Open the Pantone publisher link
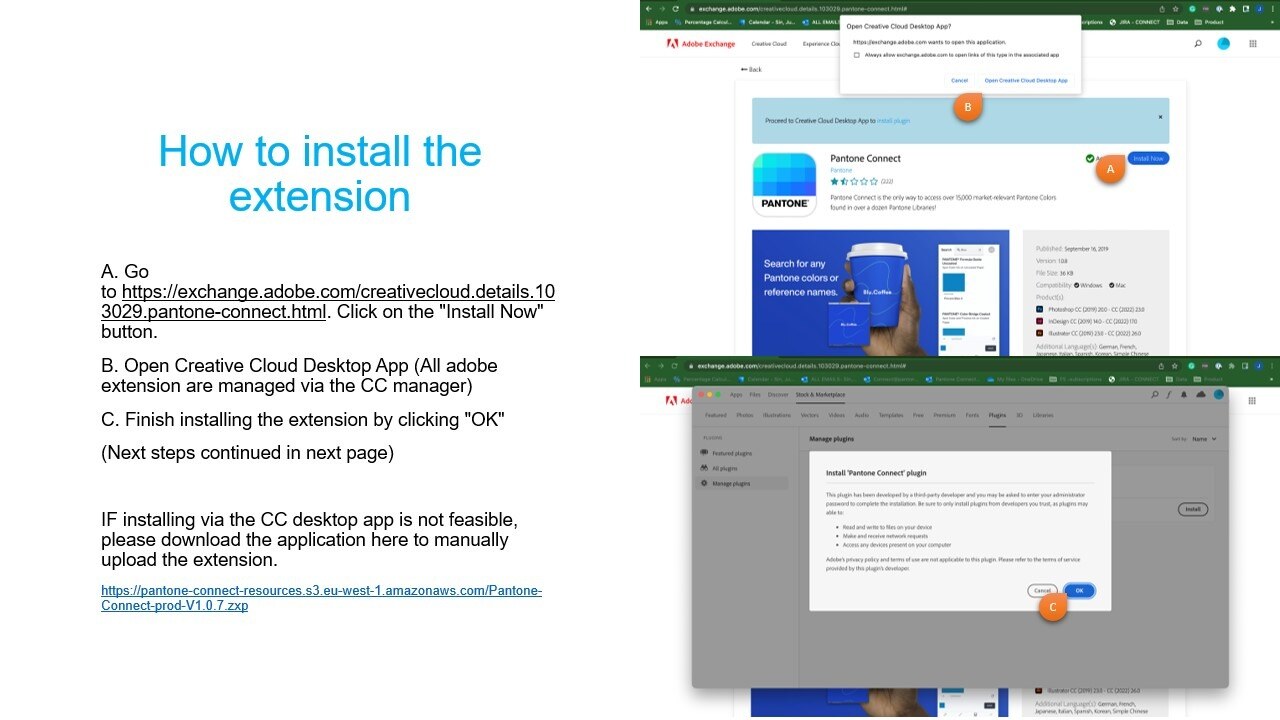 pos(841,170)
